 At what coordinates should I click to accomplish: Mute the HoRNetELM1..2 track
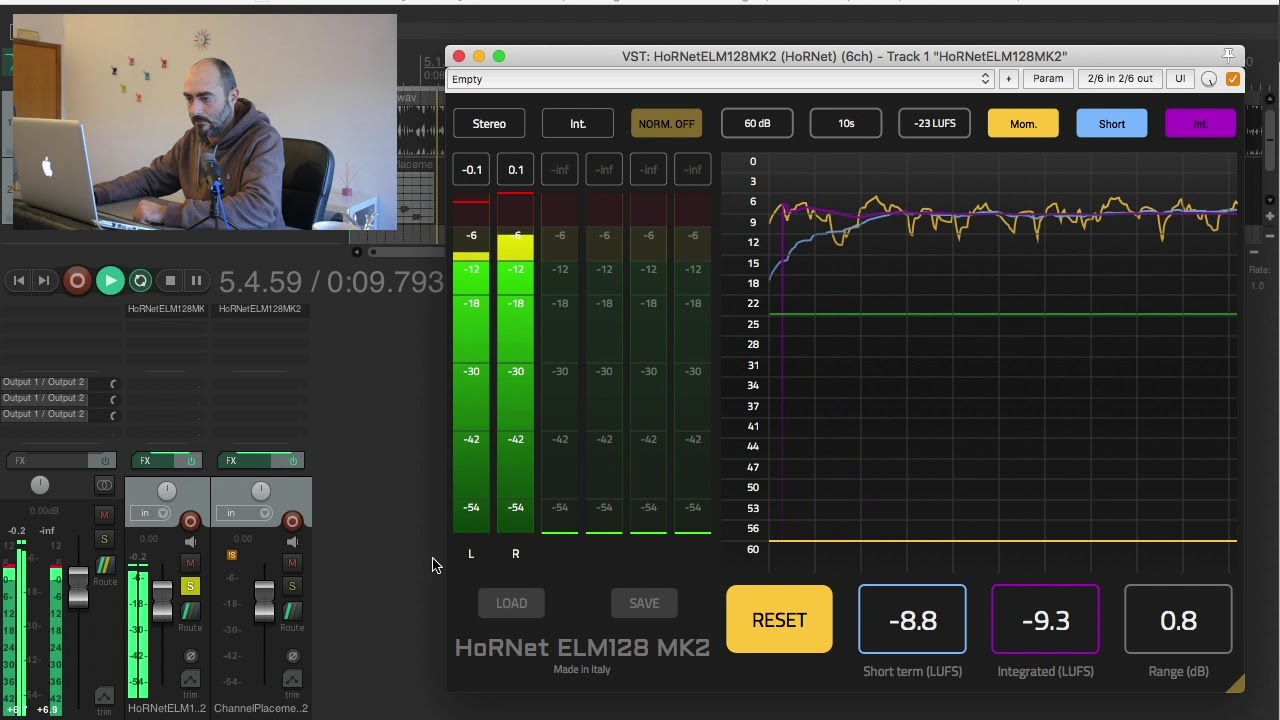[190, 563]
